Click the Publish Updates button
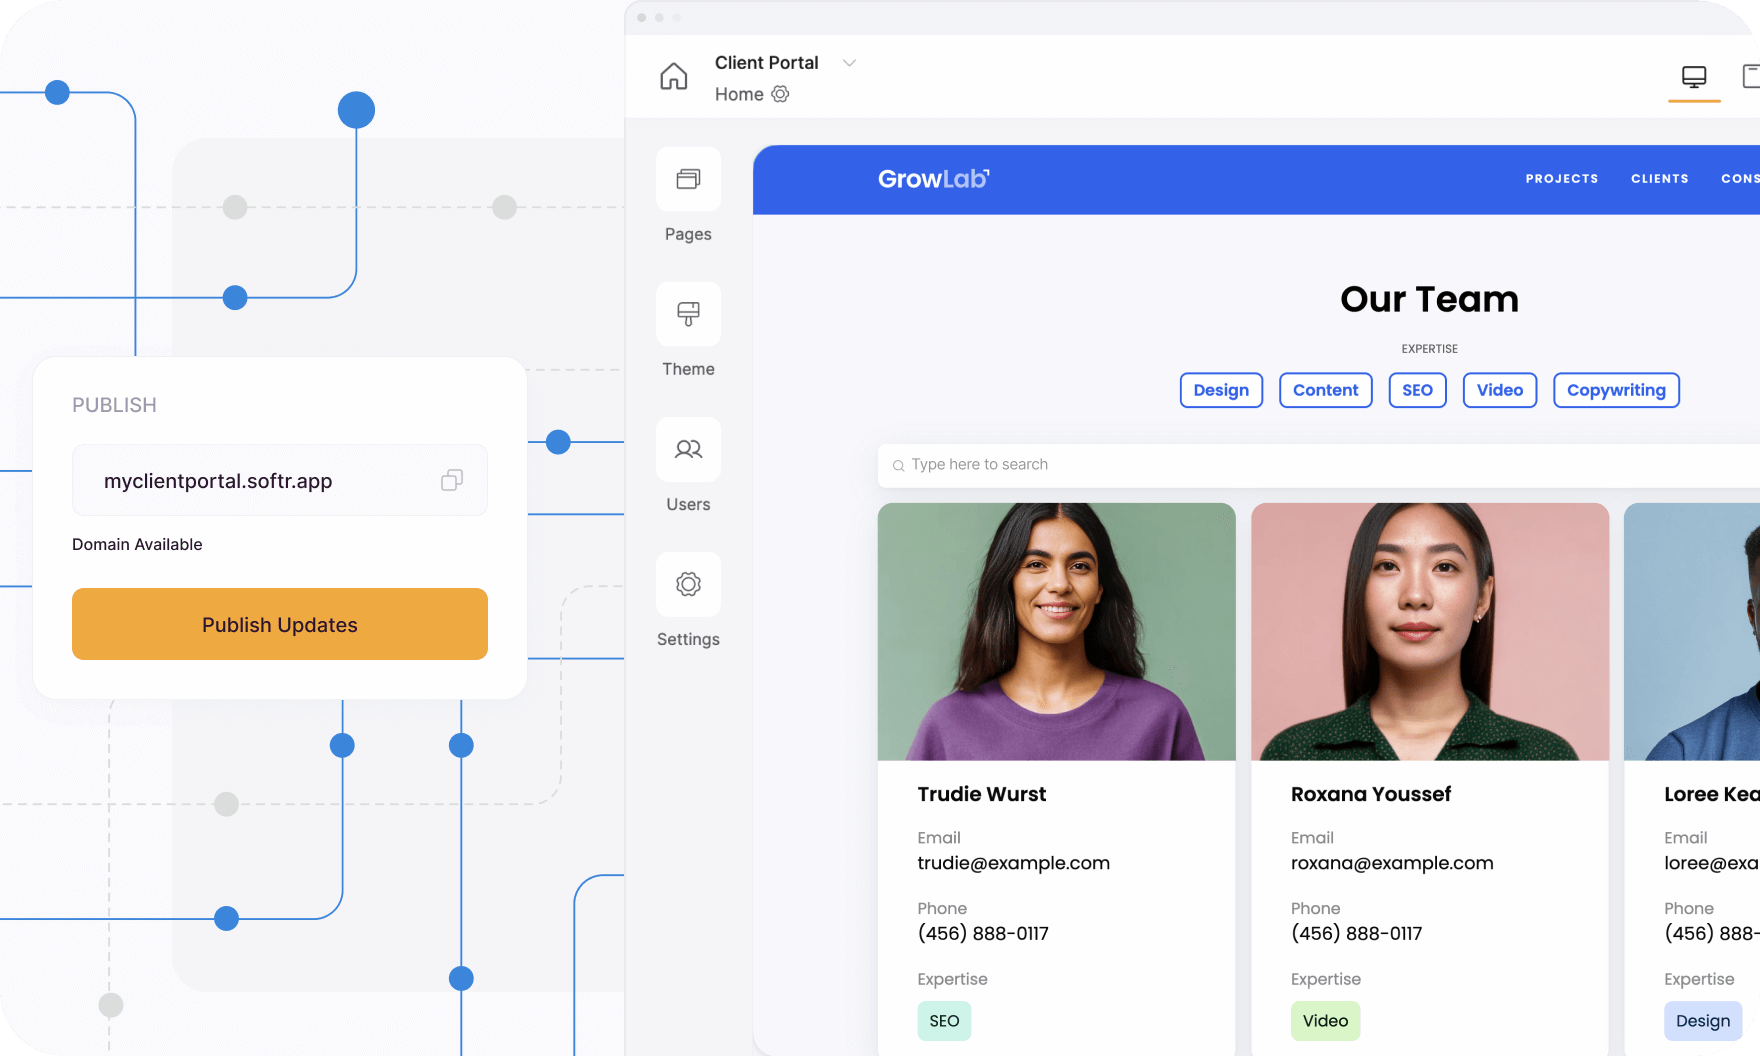1760x1056 pixels. (x=280, y=624)
